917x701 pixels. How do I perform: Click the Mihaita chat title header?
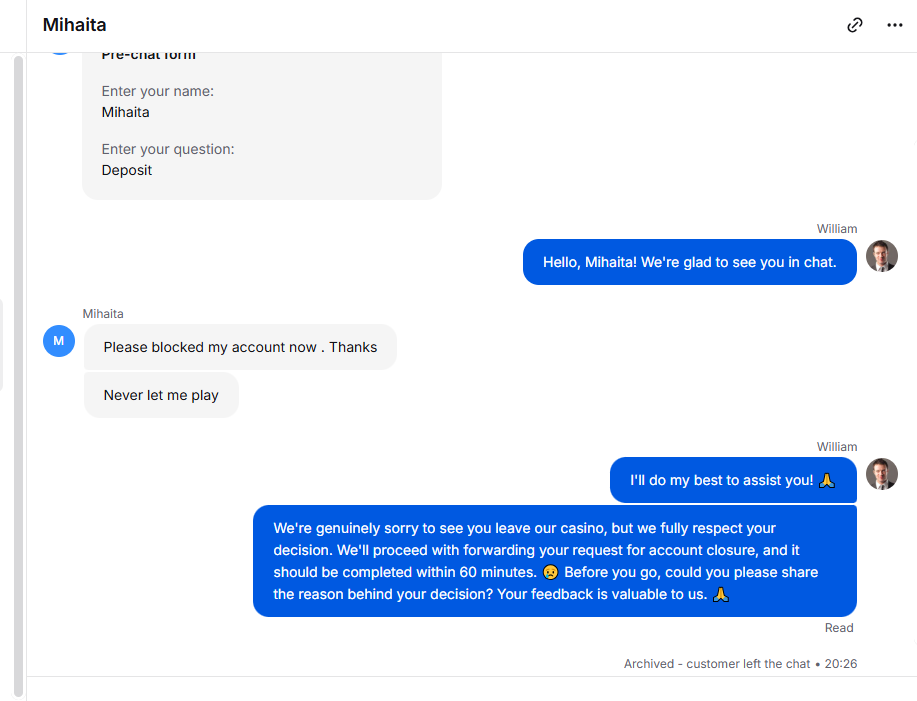click(74, 25)
